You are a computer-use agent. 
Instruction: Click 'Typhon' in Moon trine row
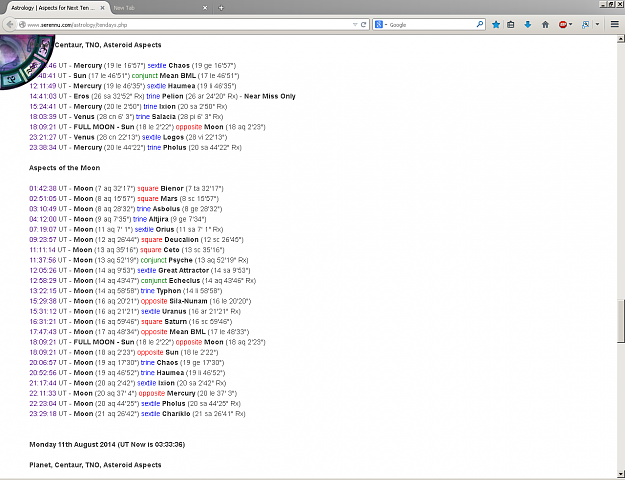tap(169, 291)
